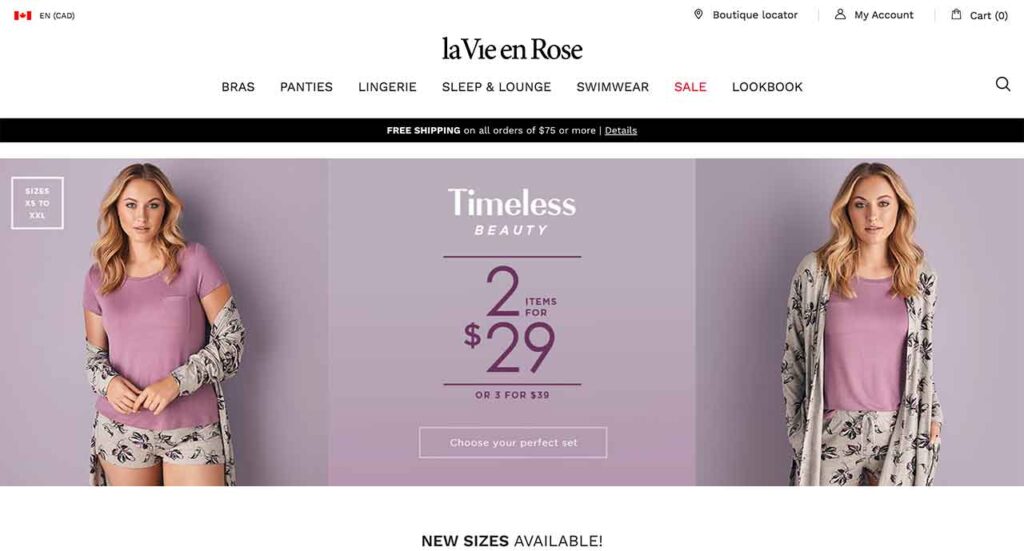Open the PANTIES menu

306,87
